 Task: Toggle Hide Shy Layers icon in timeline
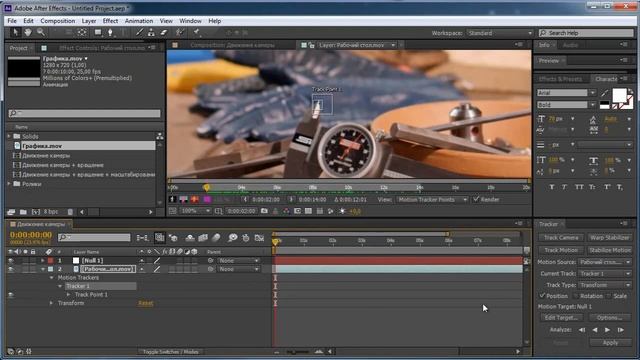coord(190,238)
